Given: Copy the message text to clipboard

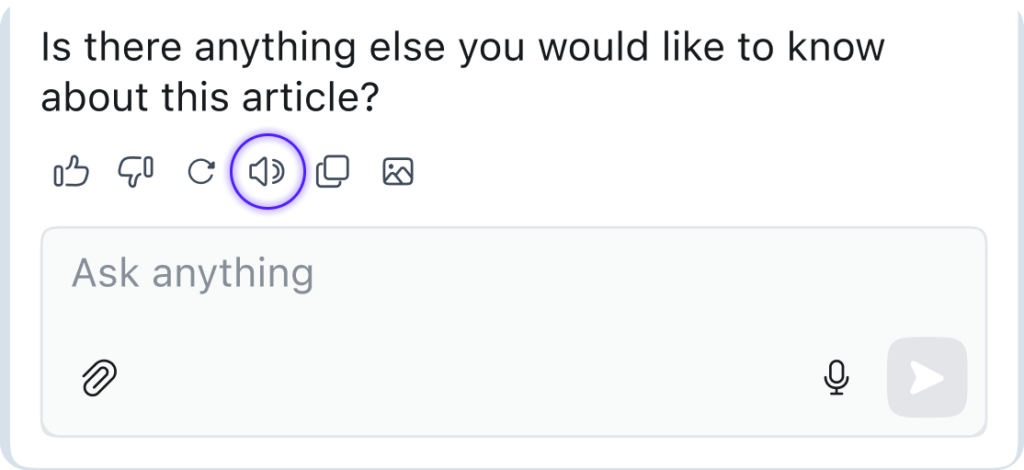Looking at the screenshot, I should tap(332, 173).
